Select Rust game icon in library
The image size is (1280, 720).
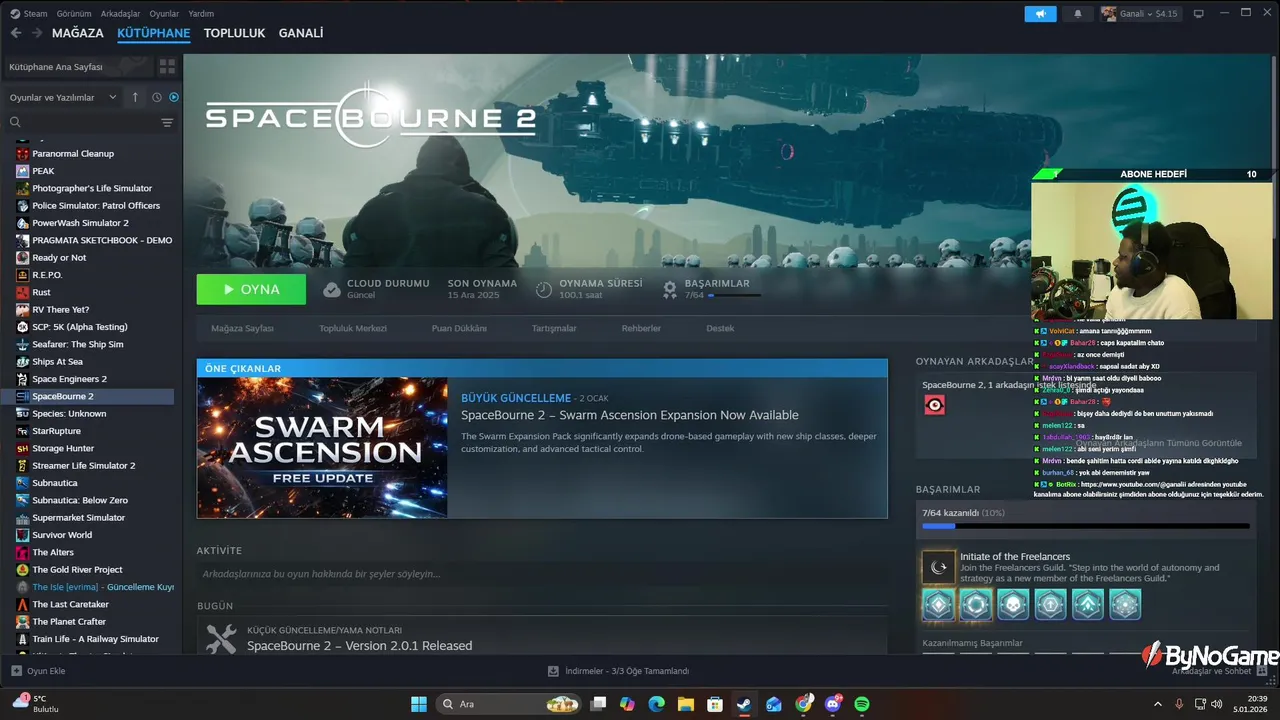pos(22,292)
